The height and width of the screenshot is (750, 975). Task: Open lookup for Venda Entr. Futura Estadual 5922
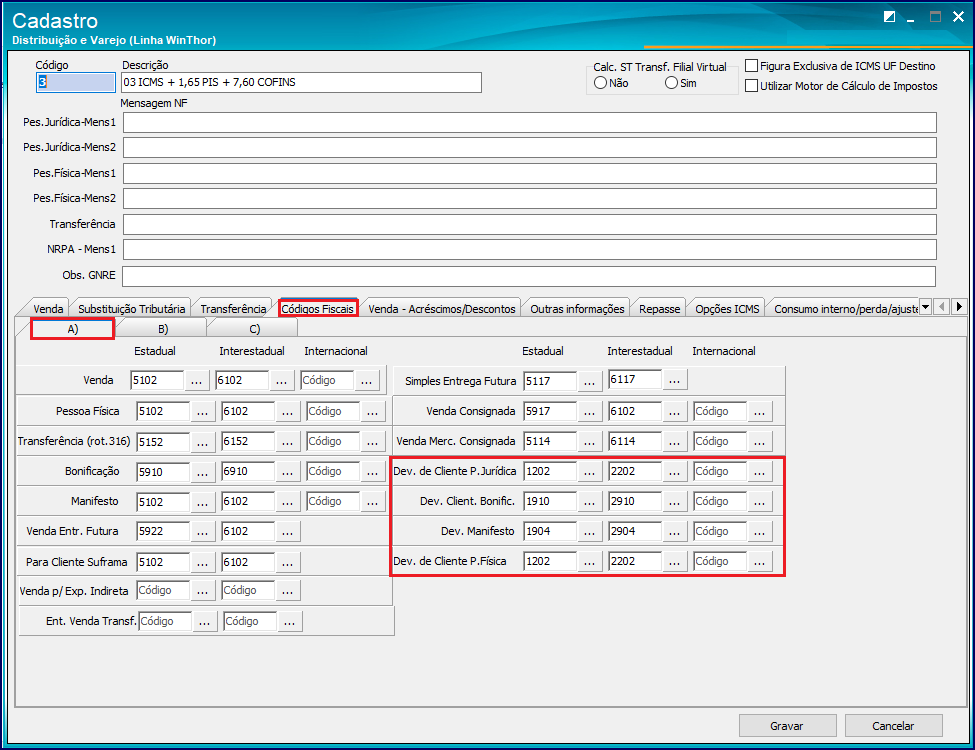click(202, 532)
